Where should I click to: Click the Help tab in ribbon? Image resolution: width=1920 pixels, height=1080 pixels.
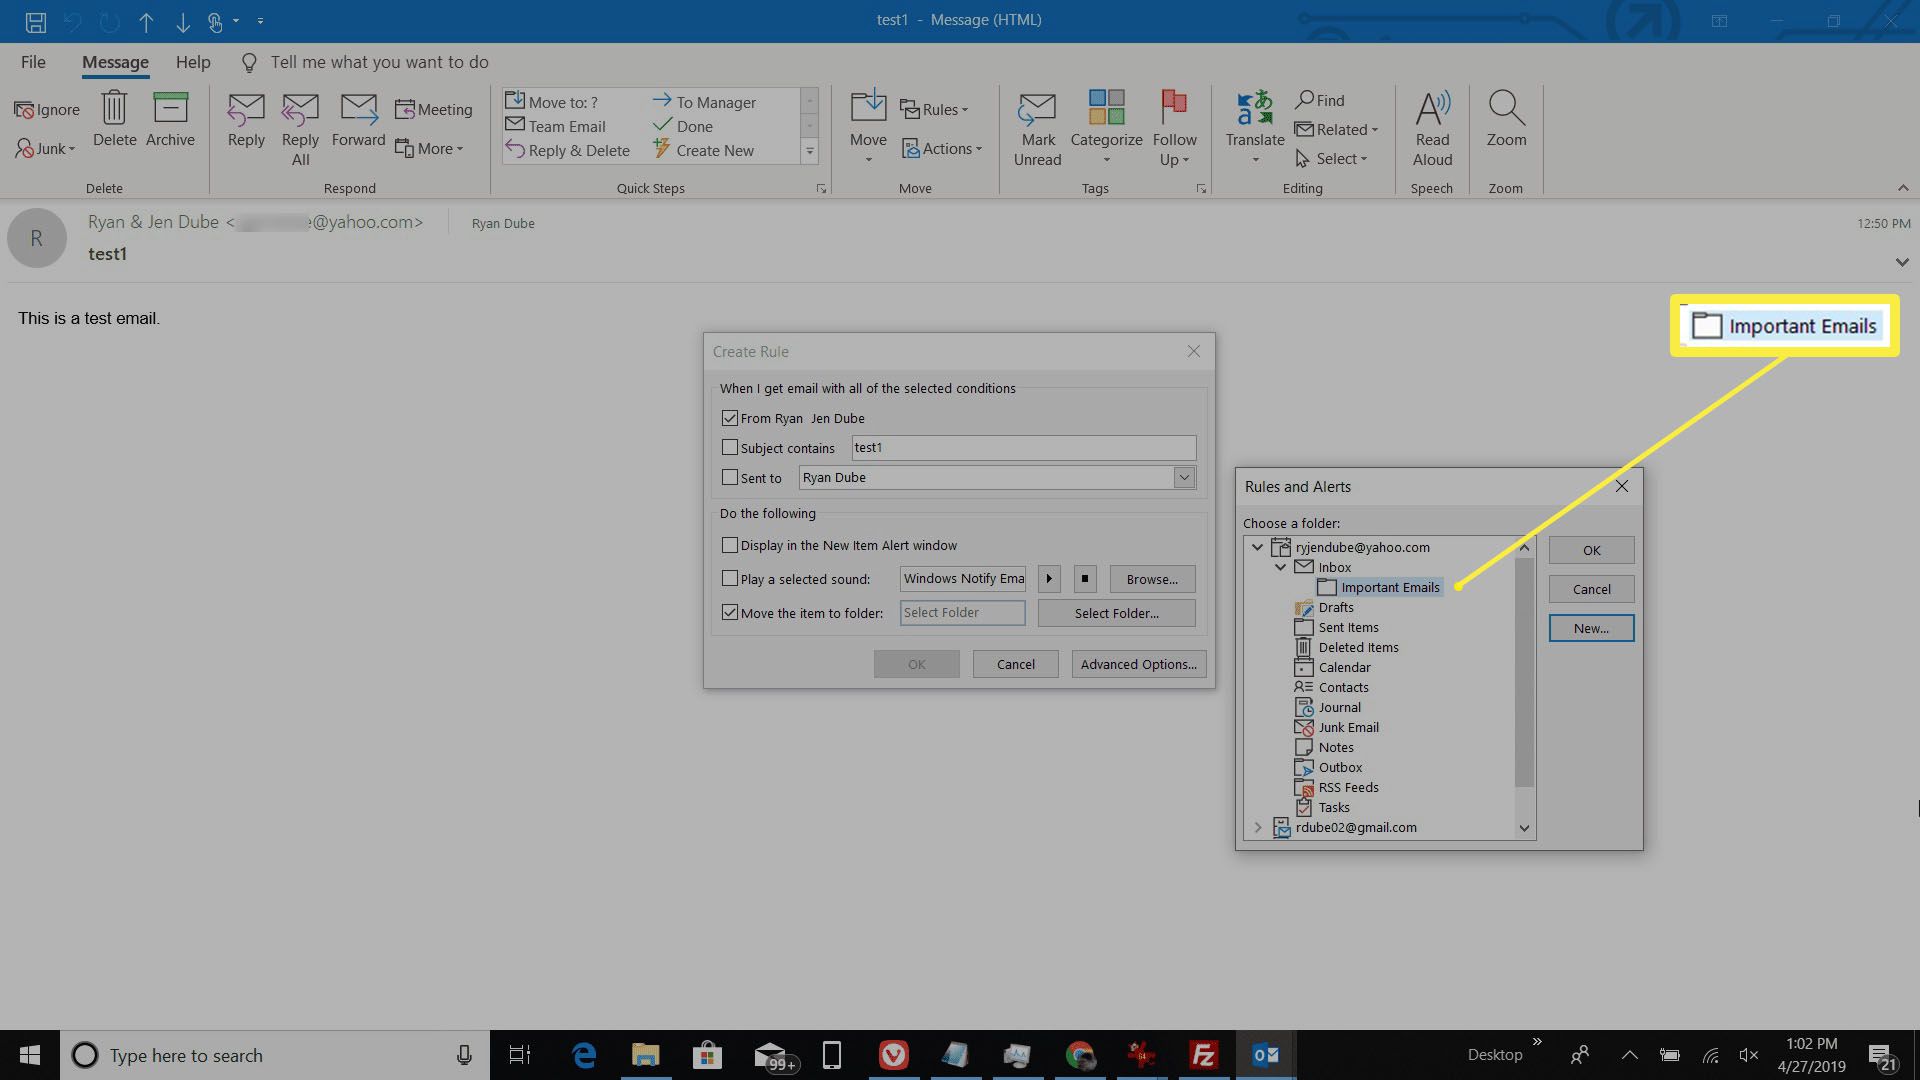pyautogui.click(x=191, y=61)
